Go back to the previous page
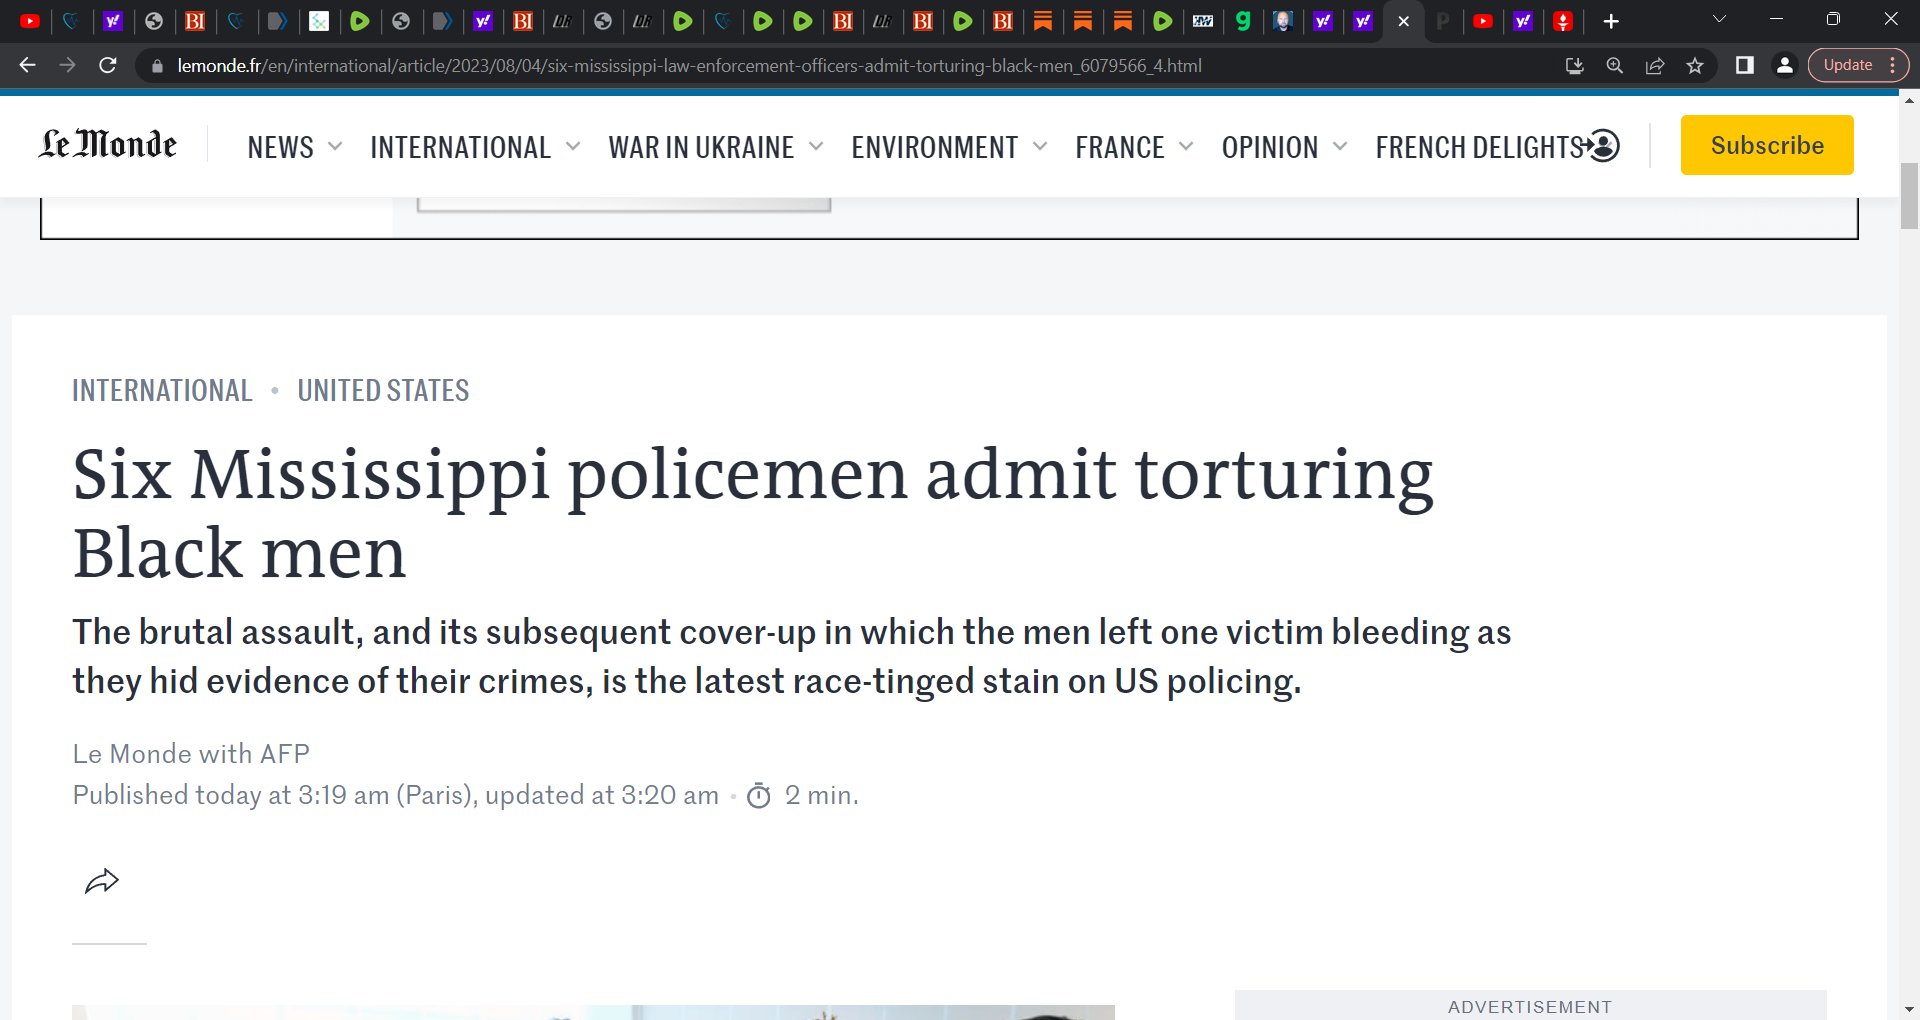The image size is (1920, 1020). point(28,65)
